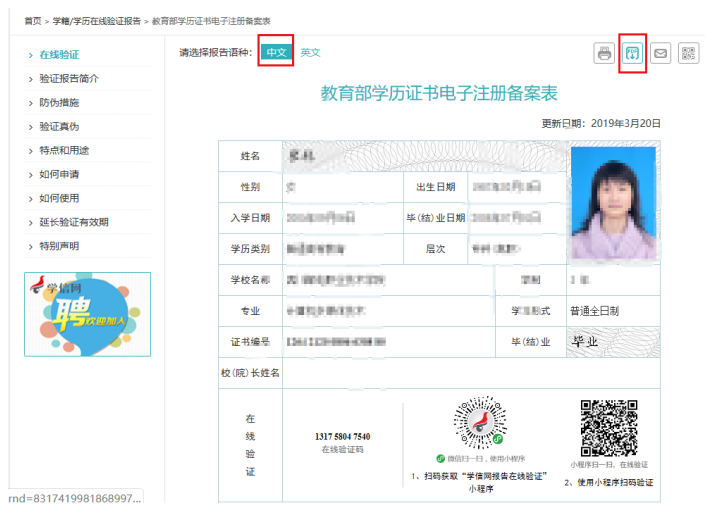Download the report as PDF icon

pyautogui.click(x=632, y=54)
